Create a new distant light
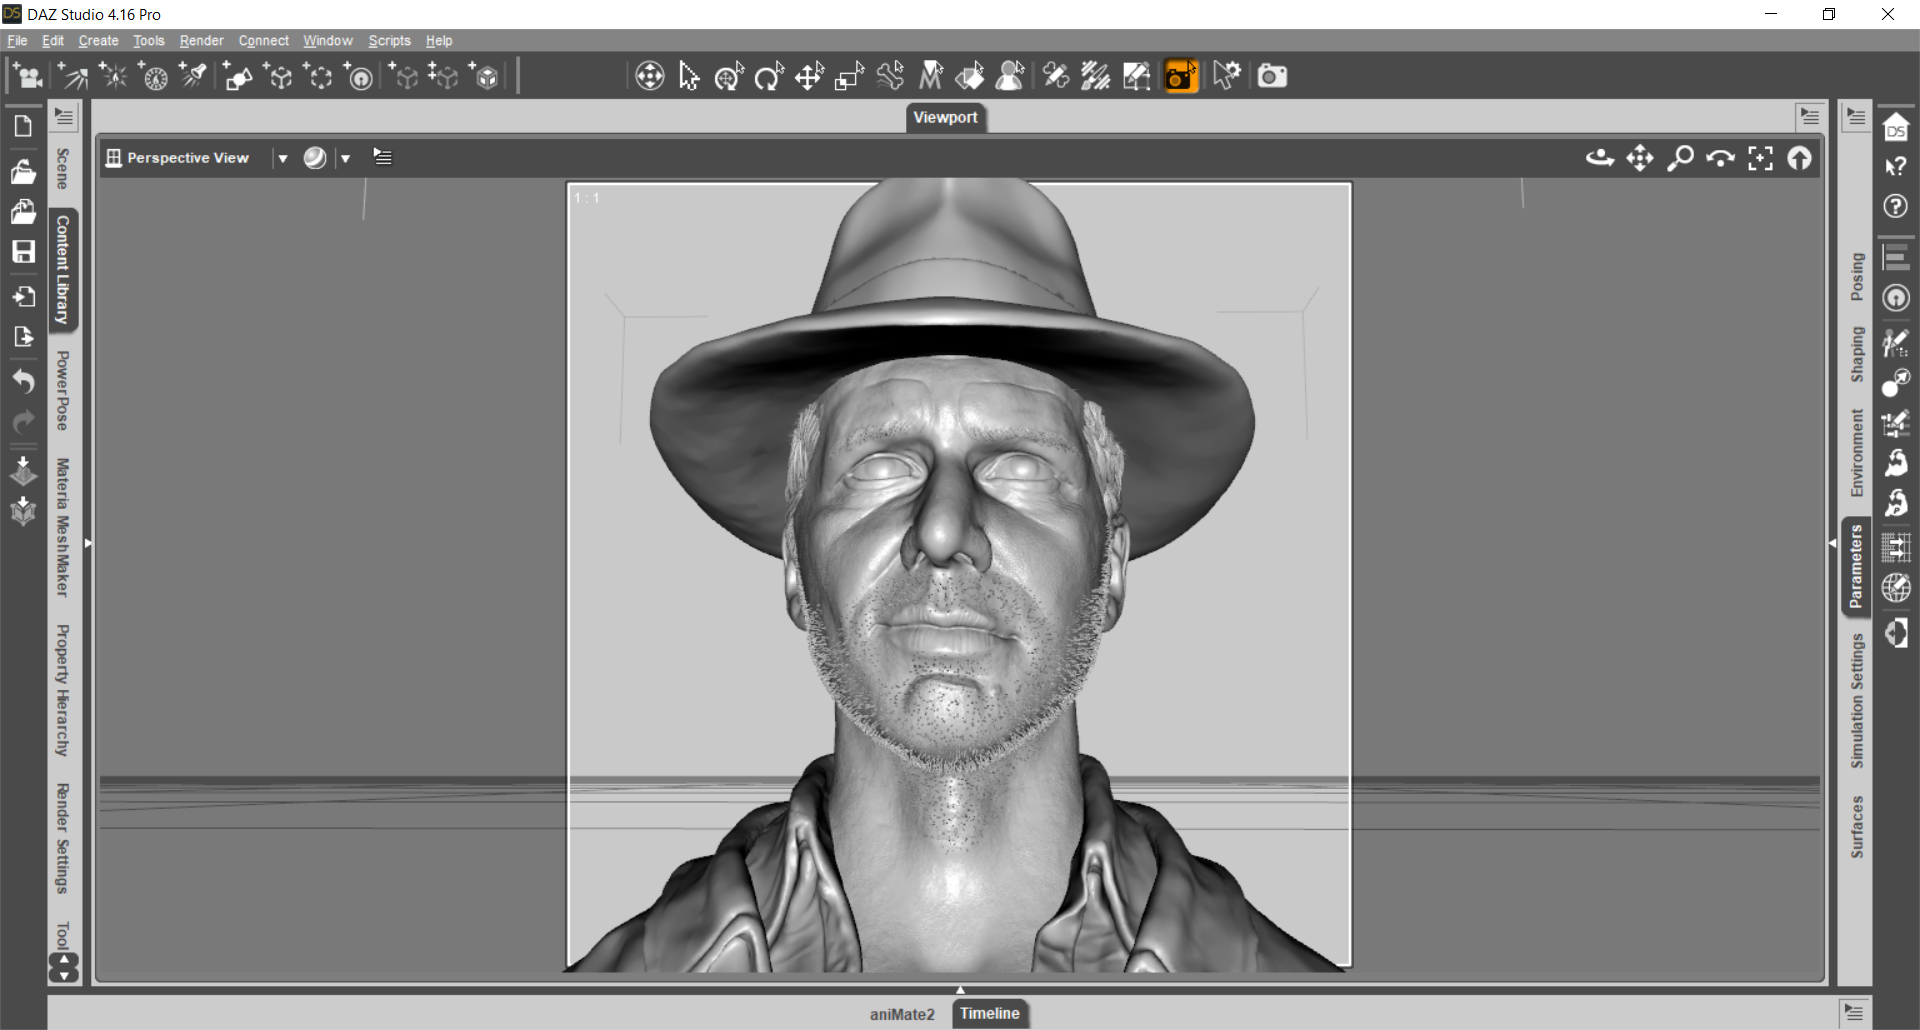Viewport: 1920px width, 1030px height. tap(73, 76)
